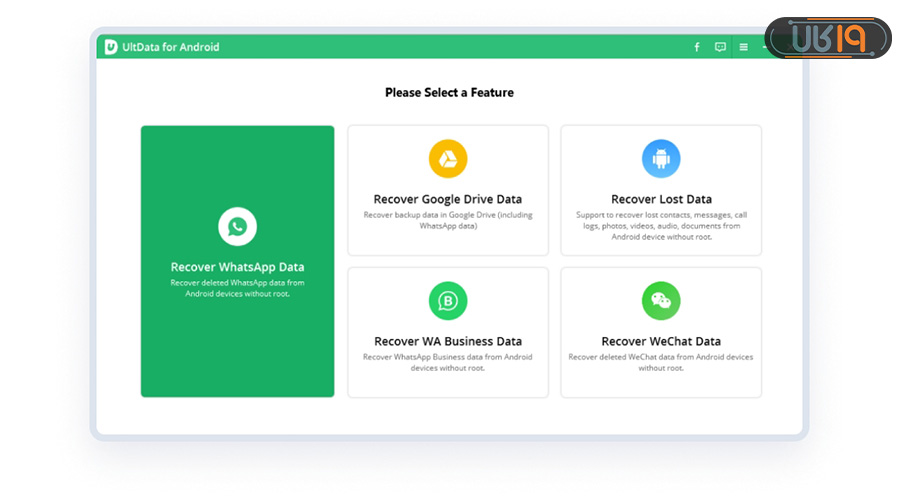Choose Recover WA Business Data title
Screen dimensions: 900x500
click(x=448, y=341)
